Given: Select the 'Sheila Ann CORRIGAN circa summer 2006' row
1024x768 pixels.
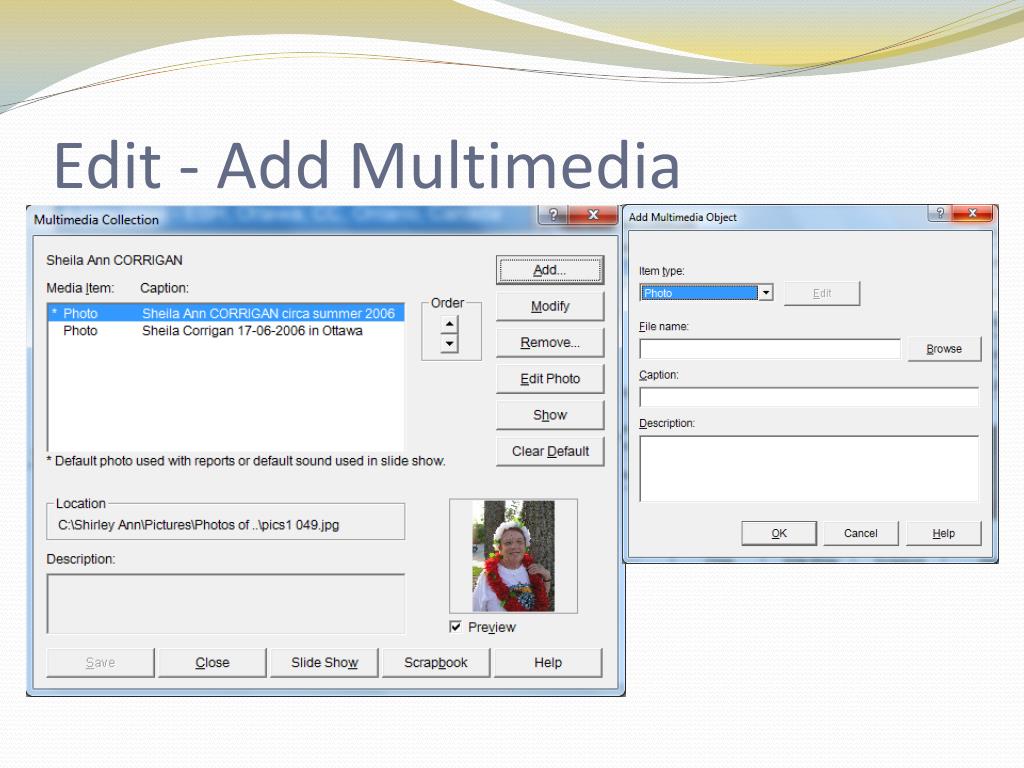Looking at the screenshot, I should [226, 313].
